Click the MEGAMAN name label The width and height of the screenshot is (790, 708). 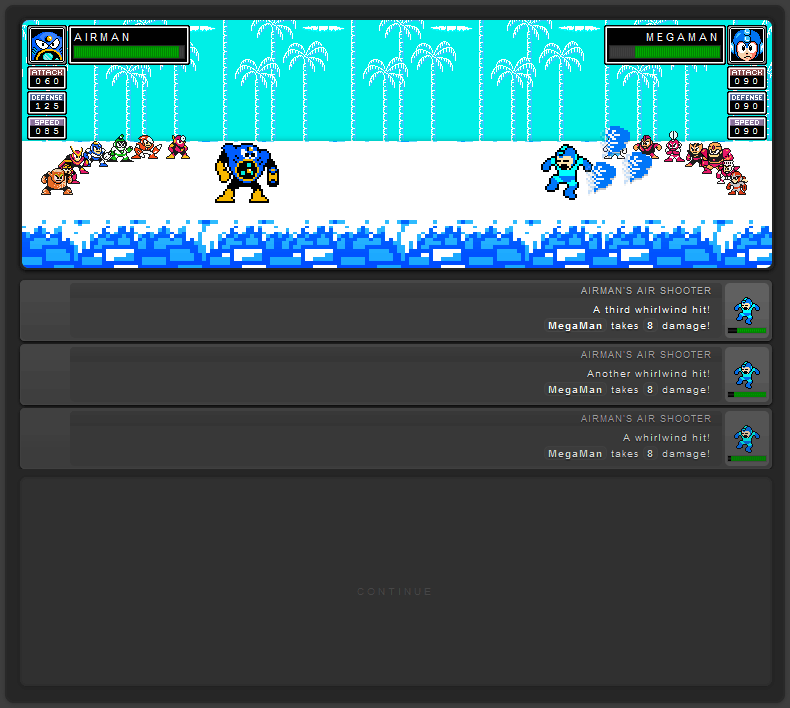pos(682,37)
